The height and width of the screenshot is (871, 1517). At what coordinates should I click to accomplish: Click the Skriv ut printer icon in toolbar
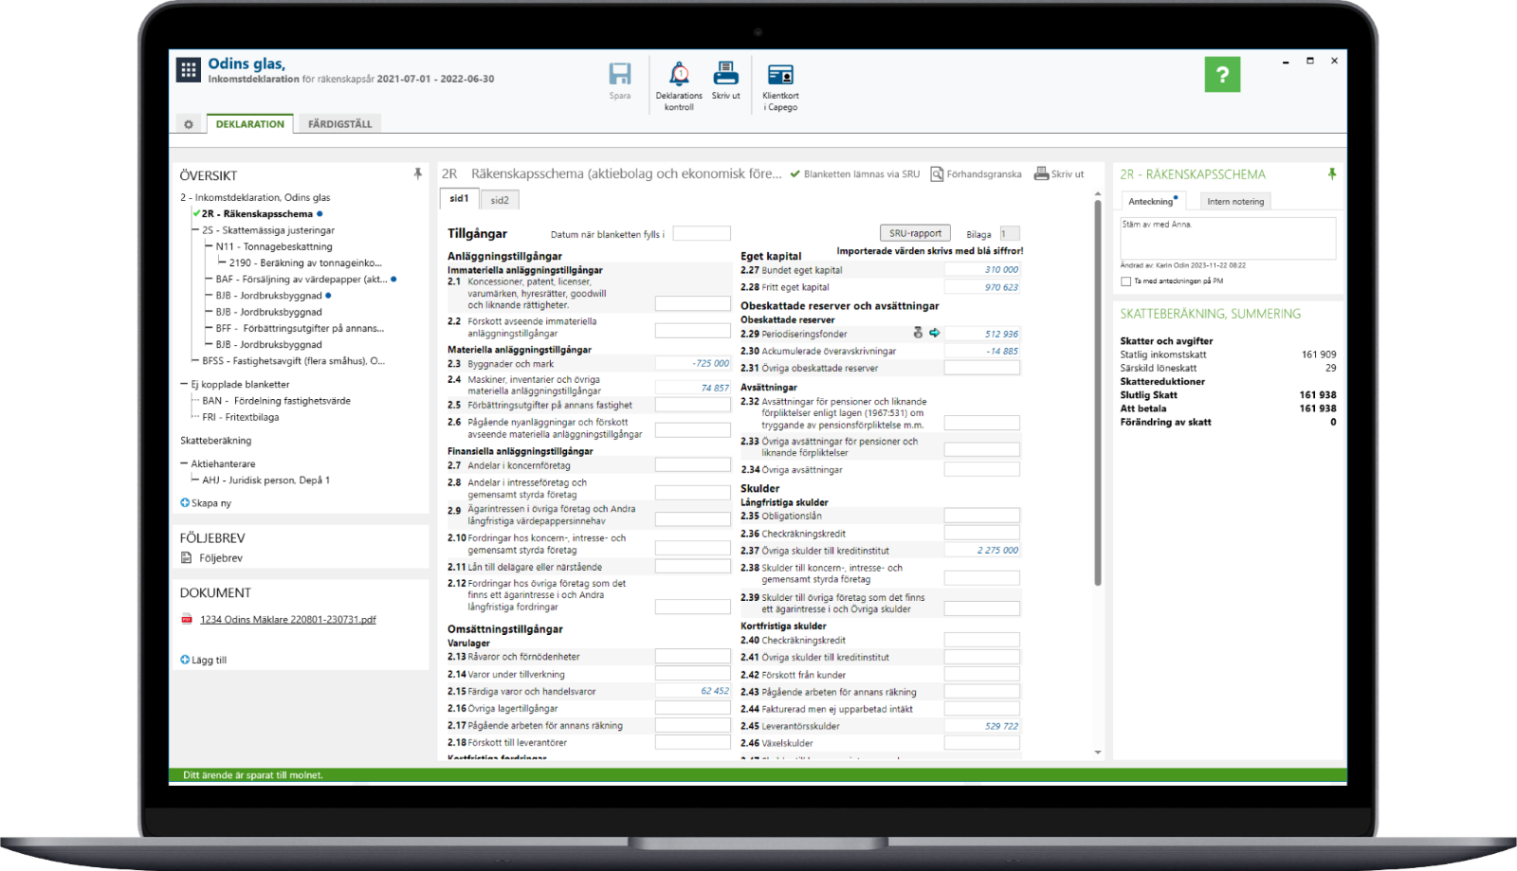[725, 74]
